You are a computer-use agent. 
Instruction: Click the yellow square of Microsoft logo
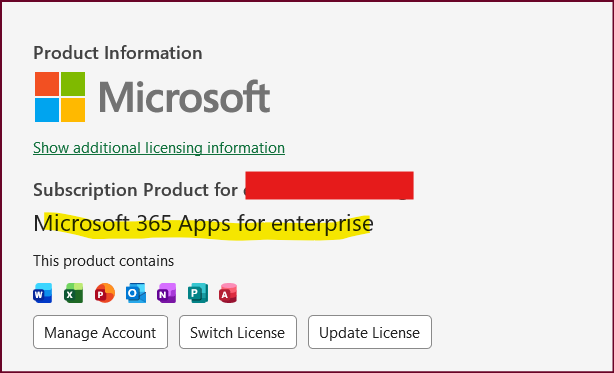click(73, 110)
